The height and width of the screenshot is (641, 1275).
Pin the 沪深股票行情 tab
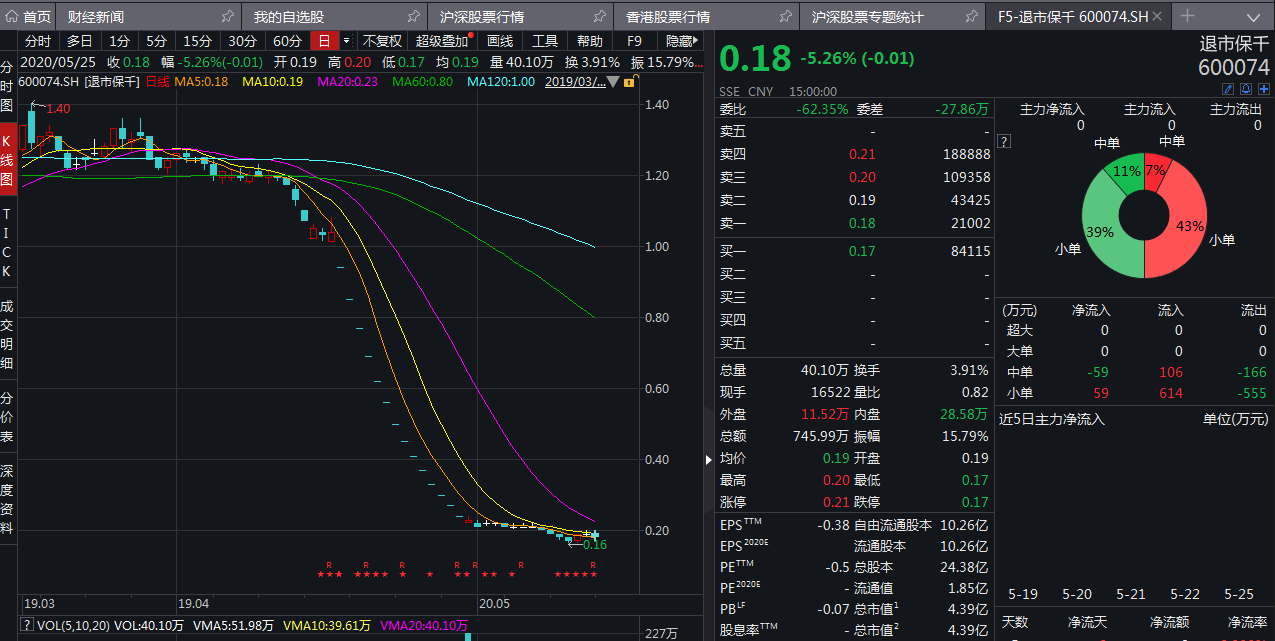599,17
